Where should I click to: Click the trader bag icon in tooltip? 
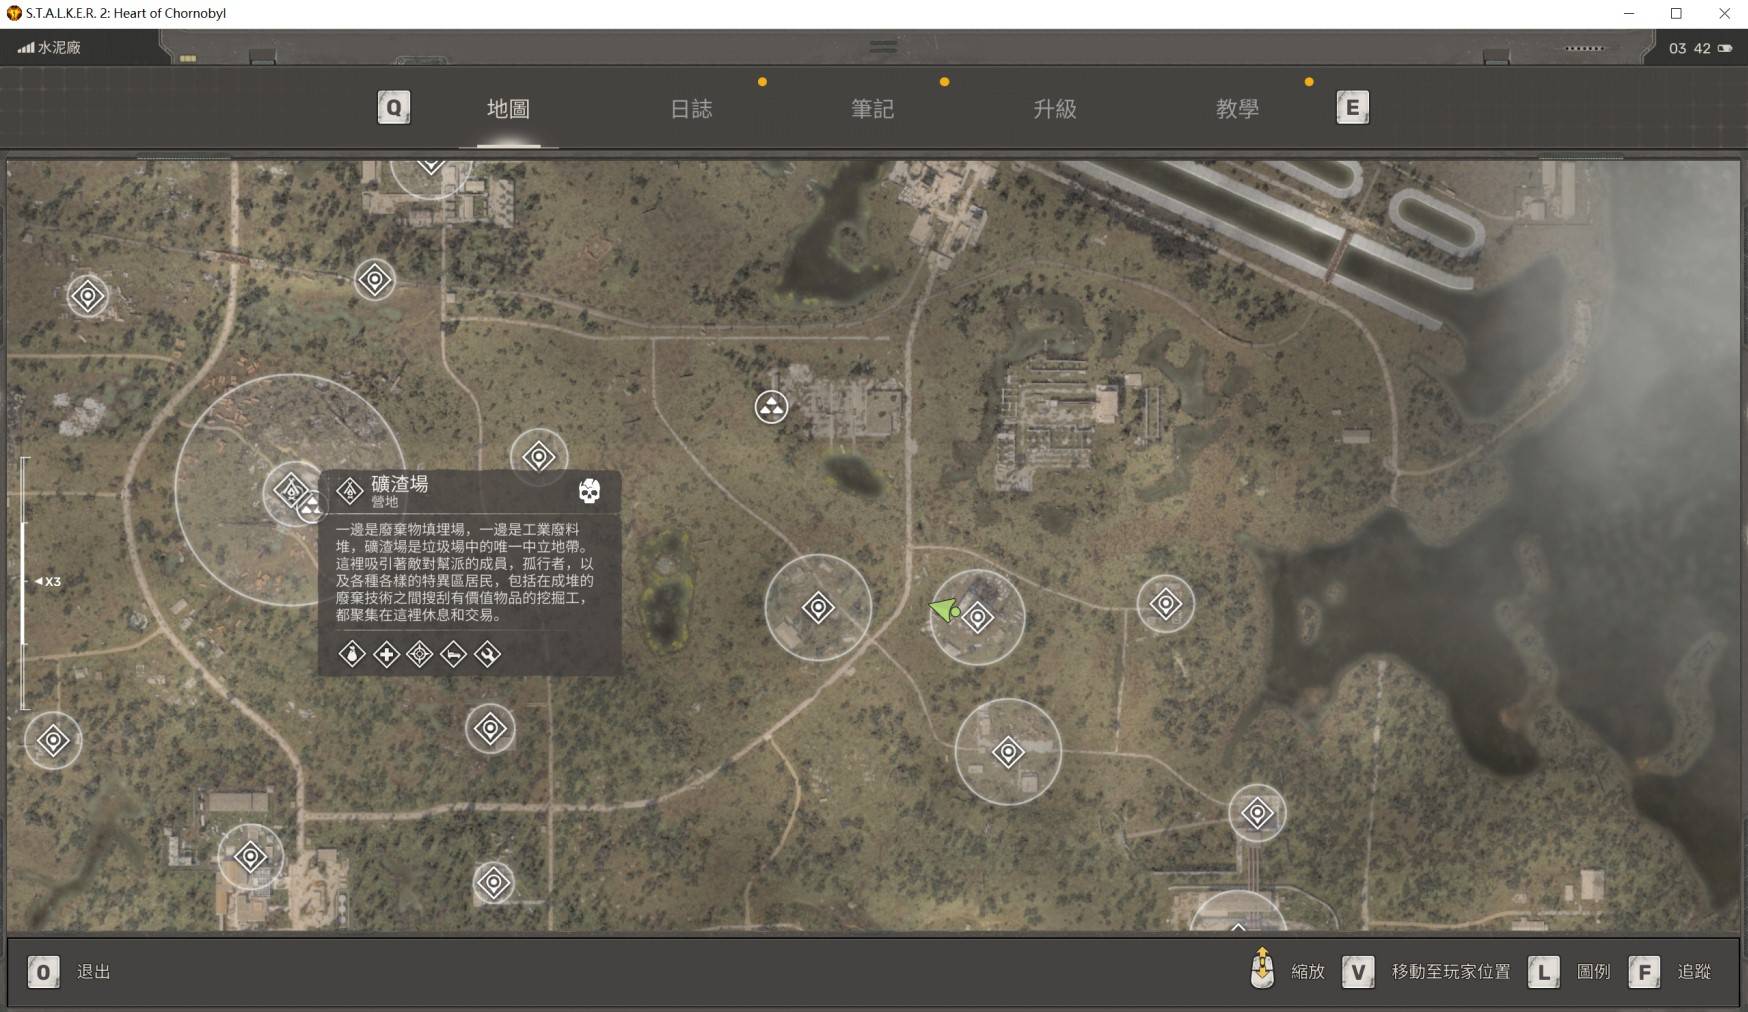[x=352, y=654]
